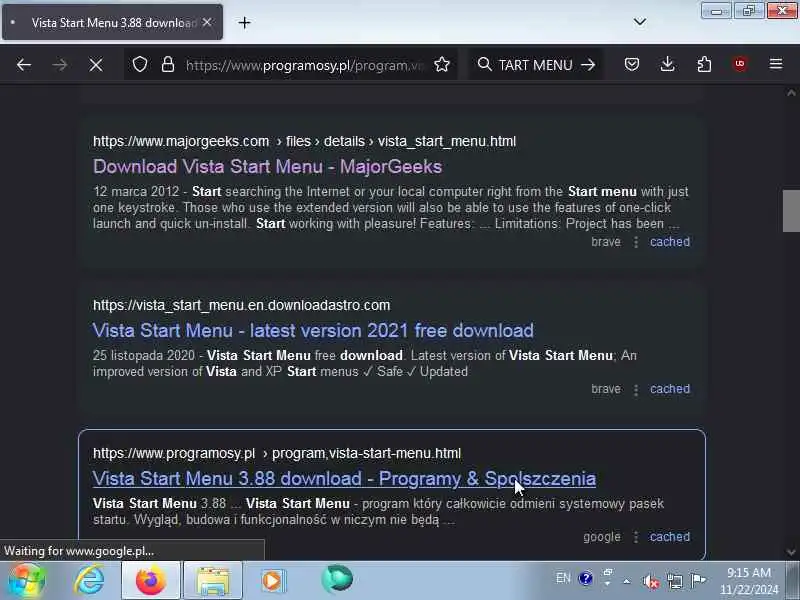The width and height of the screenshot is (800, 600).
Task: Close the Vista Start Menu 3.88 tab
Action: [x=207, y=22]
